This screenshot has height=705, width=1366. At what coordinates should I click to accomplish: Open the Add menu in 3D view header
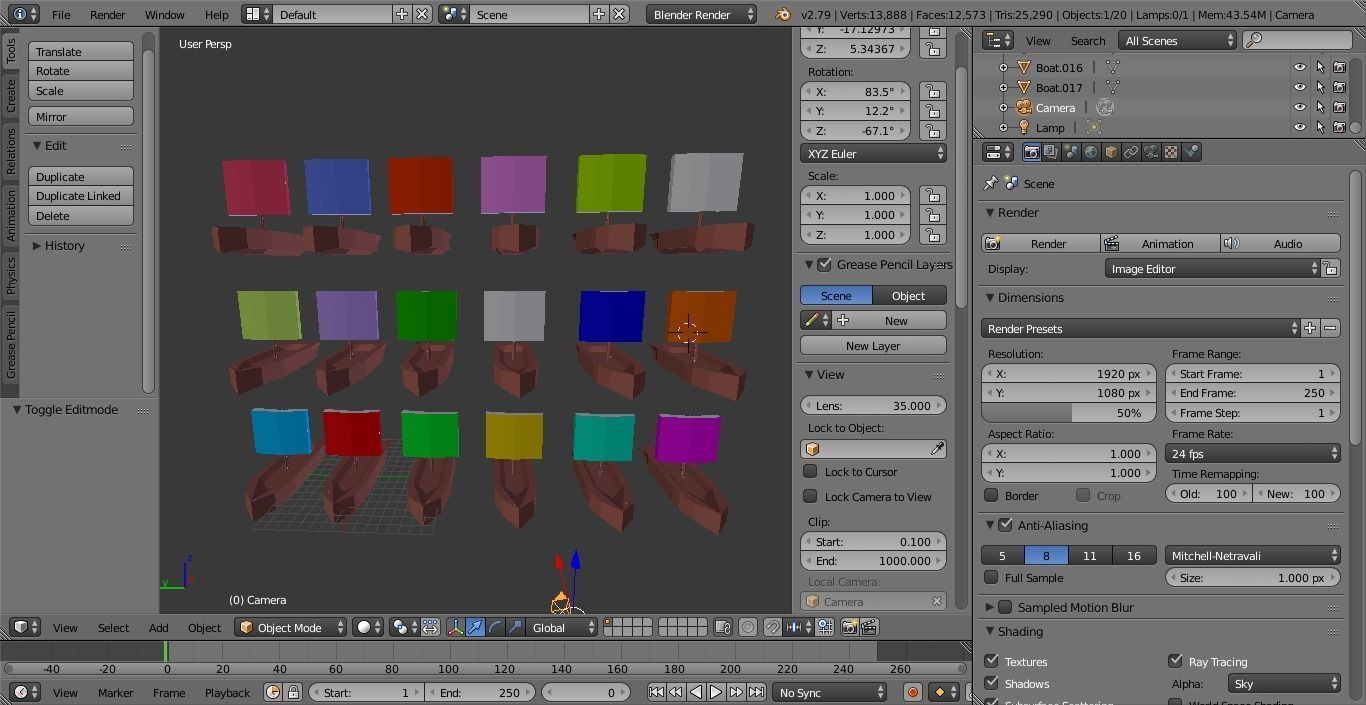158,627
